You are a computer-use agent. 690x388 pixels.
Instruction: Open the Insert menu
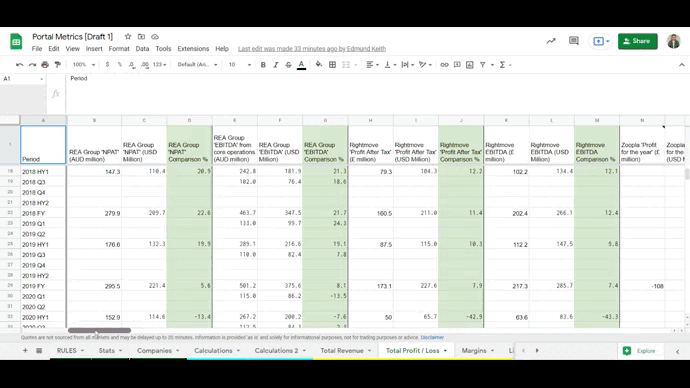point(94,49)
